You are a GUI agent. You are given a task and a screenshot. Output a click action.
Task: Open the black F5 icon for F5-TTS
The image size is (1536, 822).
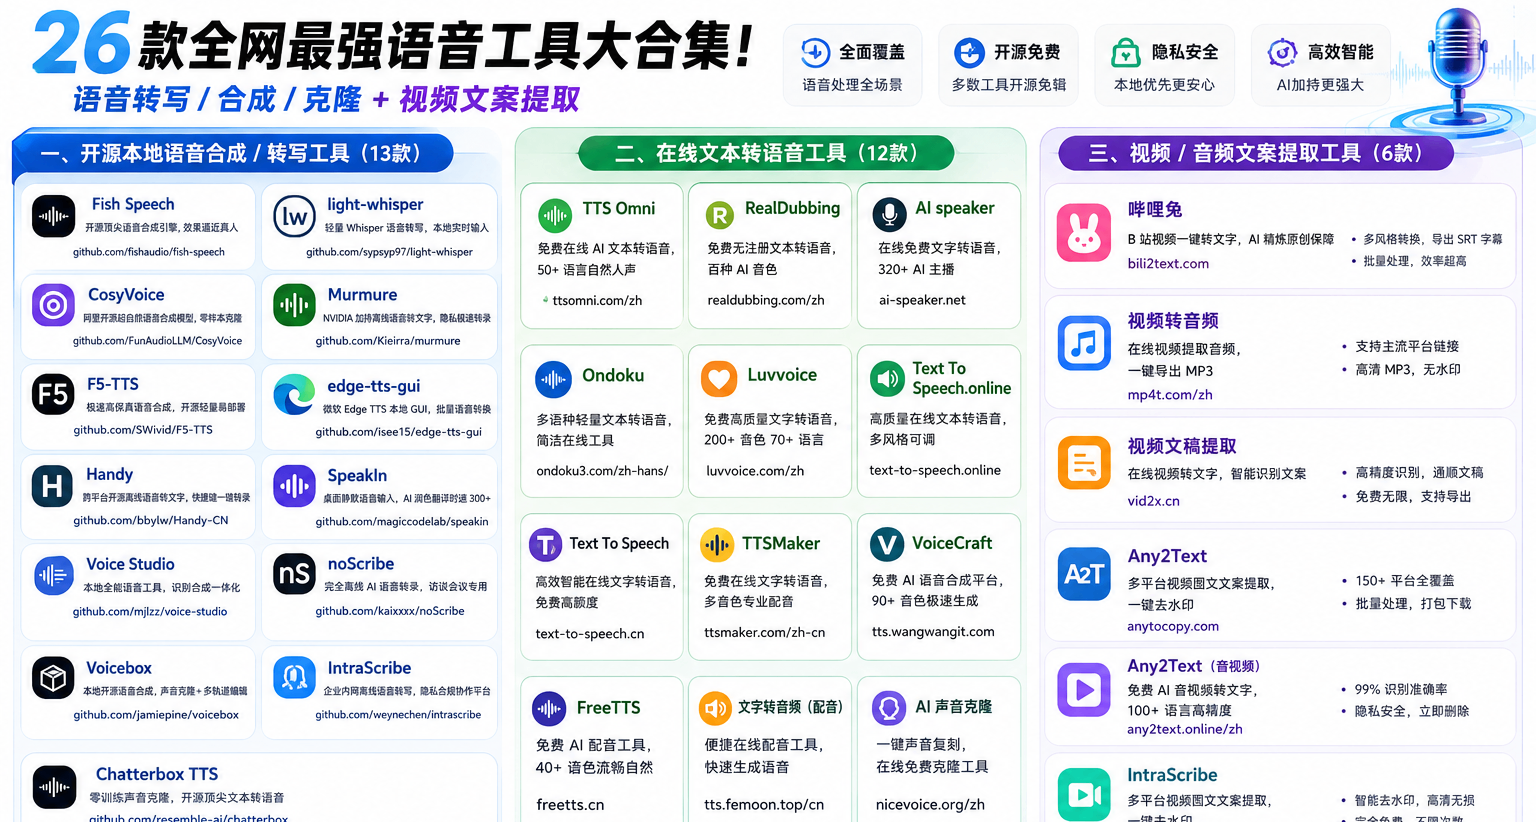tap(53, 395)
